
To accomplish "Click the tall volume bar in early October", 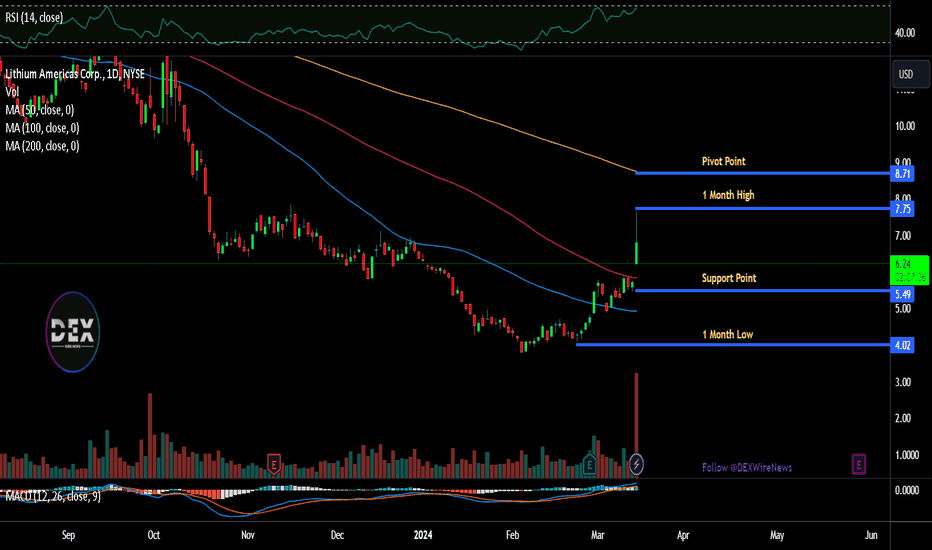I will tap(150, 435).
